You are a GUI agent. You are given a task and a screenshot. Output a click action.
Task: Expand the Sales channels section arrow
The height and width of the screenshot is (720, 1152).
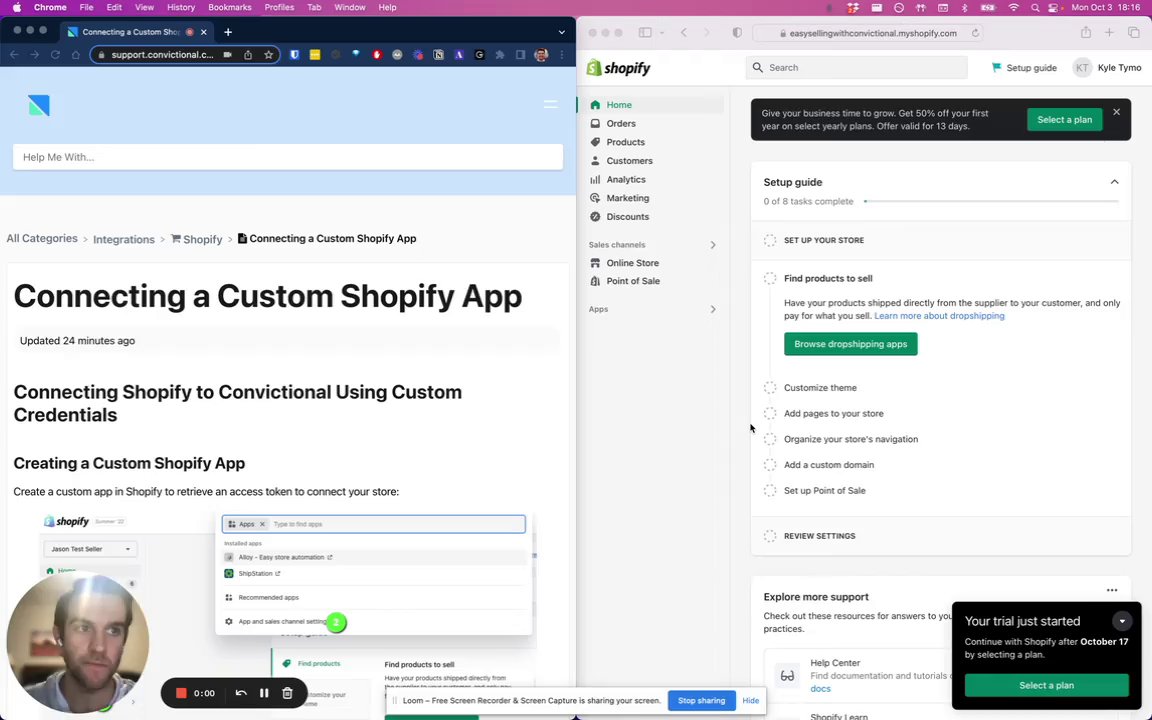click(x=713, y=245)
